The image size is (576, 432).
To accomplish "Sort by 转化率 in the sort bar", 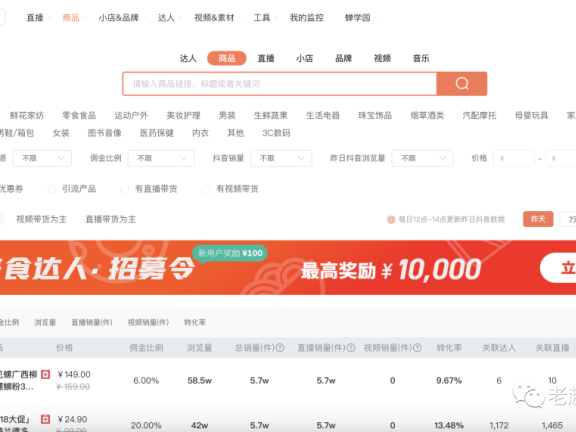I will (x=195, y=322).
